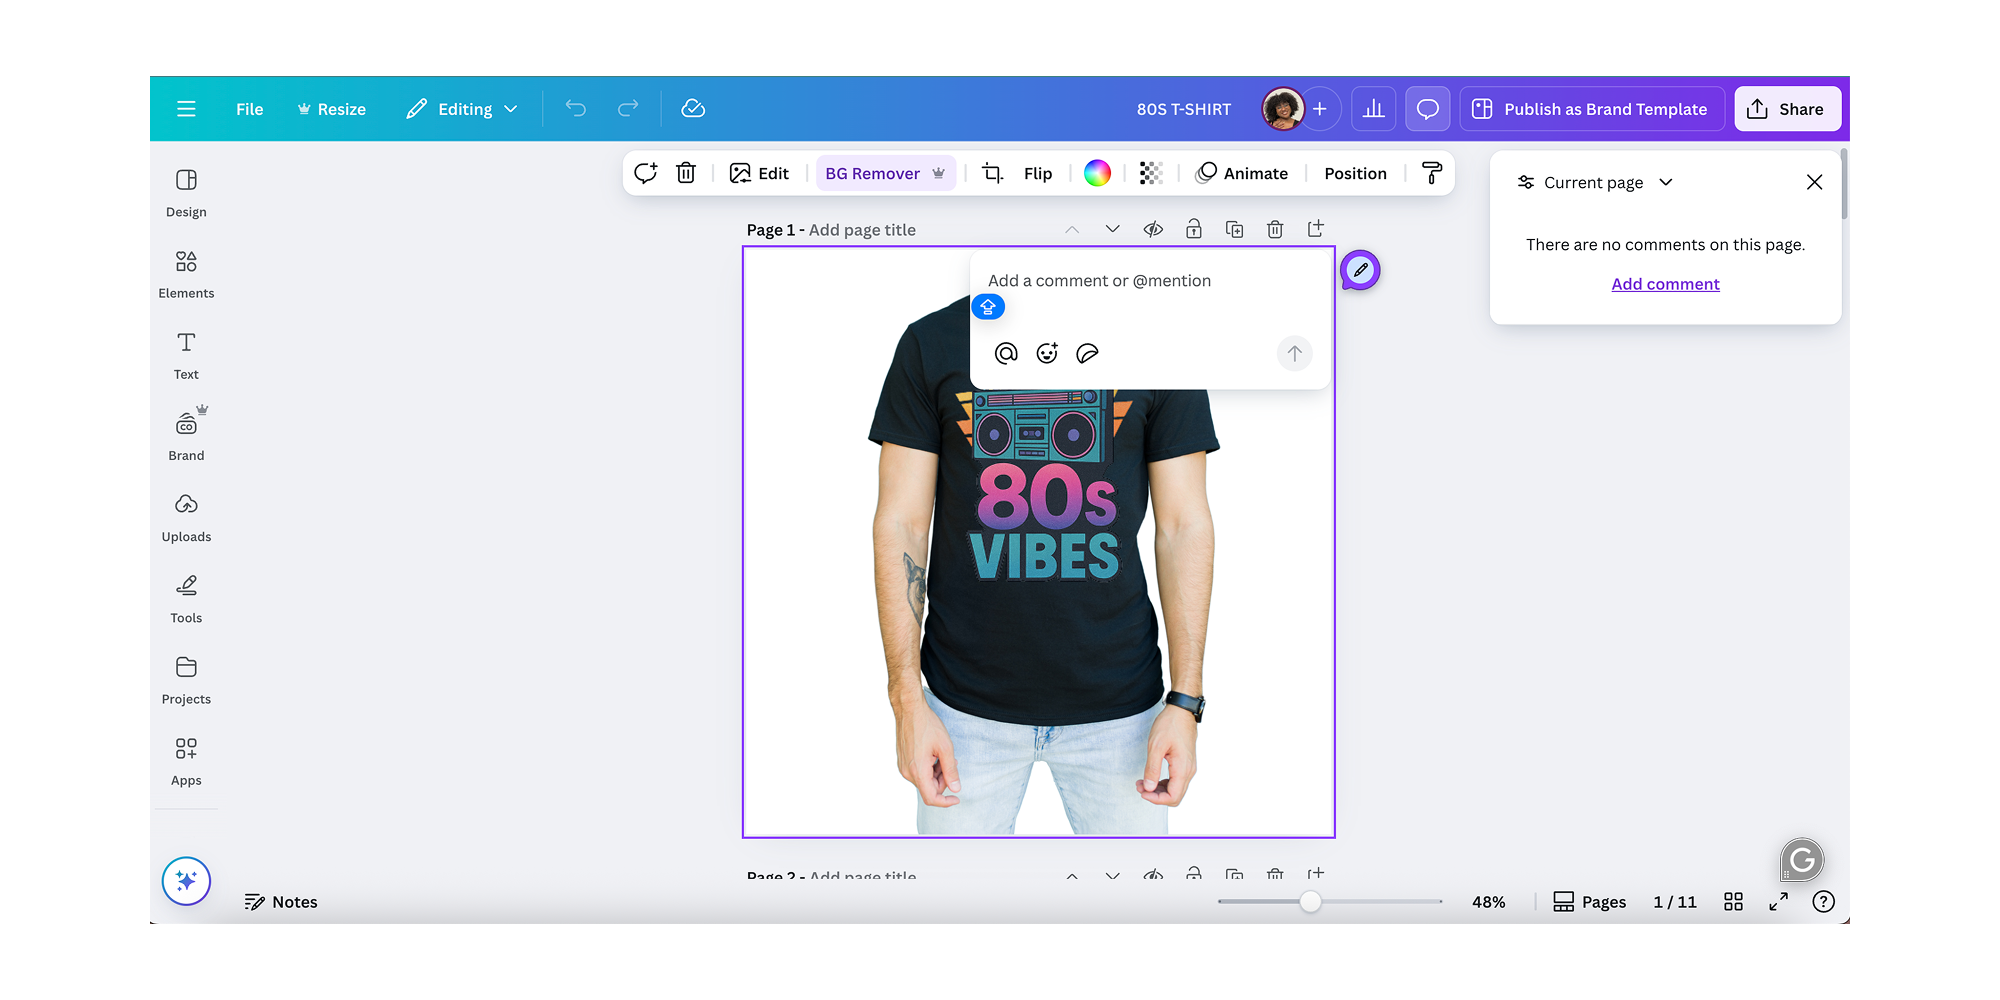Toggle page visibility with the eye icon
Screen dimensions: 2000x1000
pyautogui.click(x=1152, y=229)
